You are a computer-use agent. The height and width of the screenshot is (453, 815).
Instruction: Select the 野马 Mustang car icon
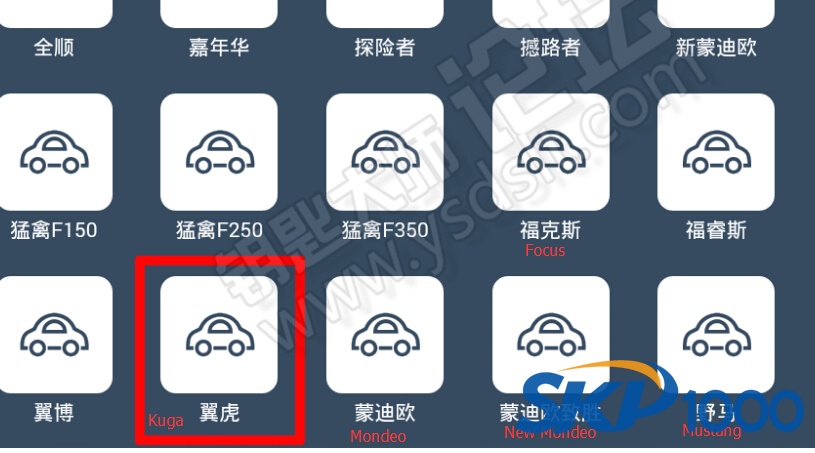[716, 335]
